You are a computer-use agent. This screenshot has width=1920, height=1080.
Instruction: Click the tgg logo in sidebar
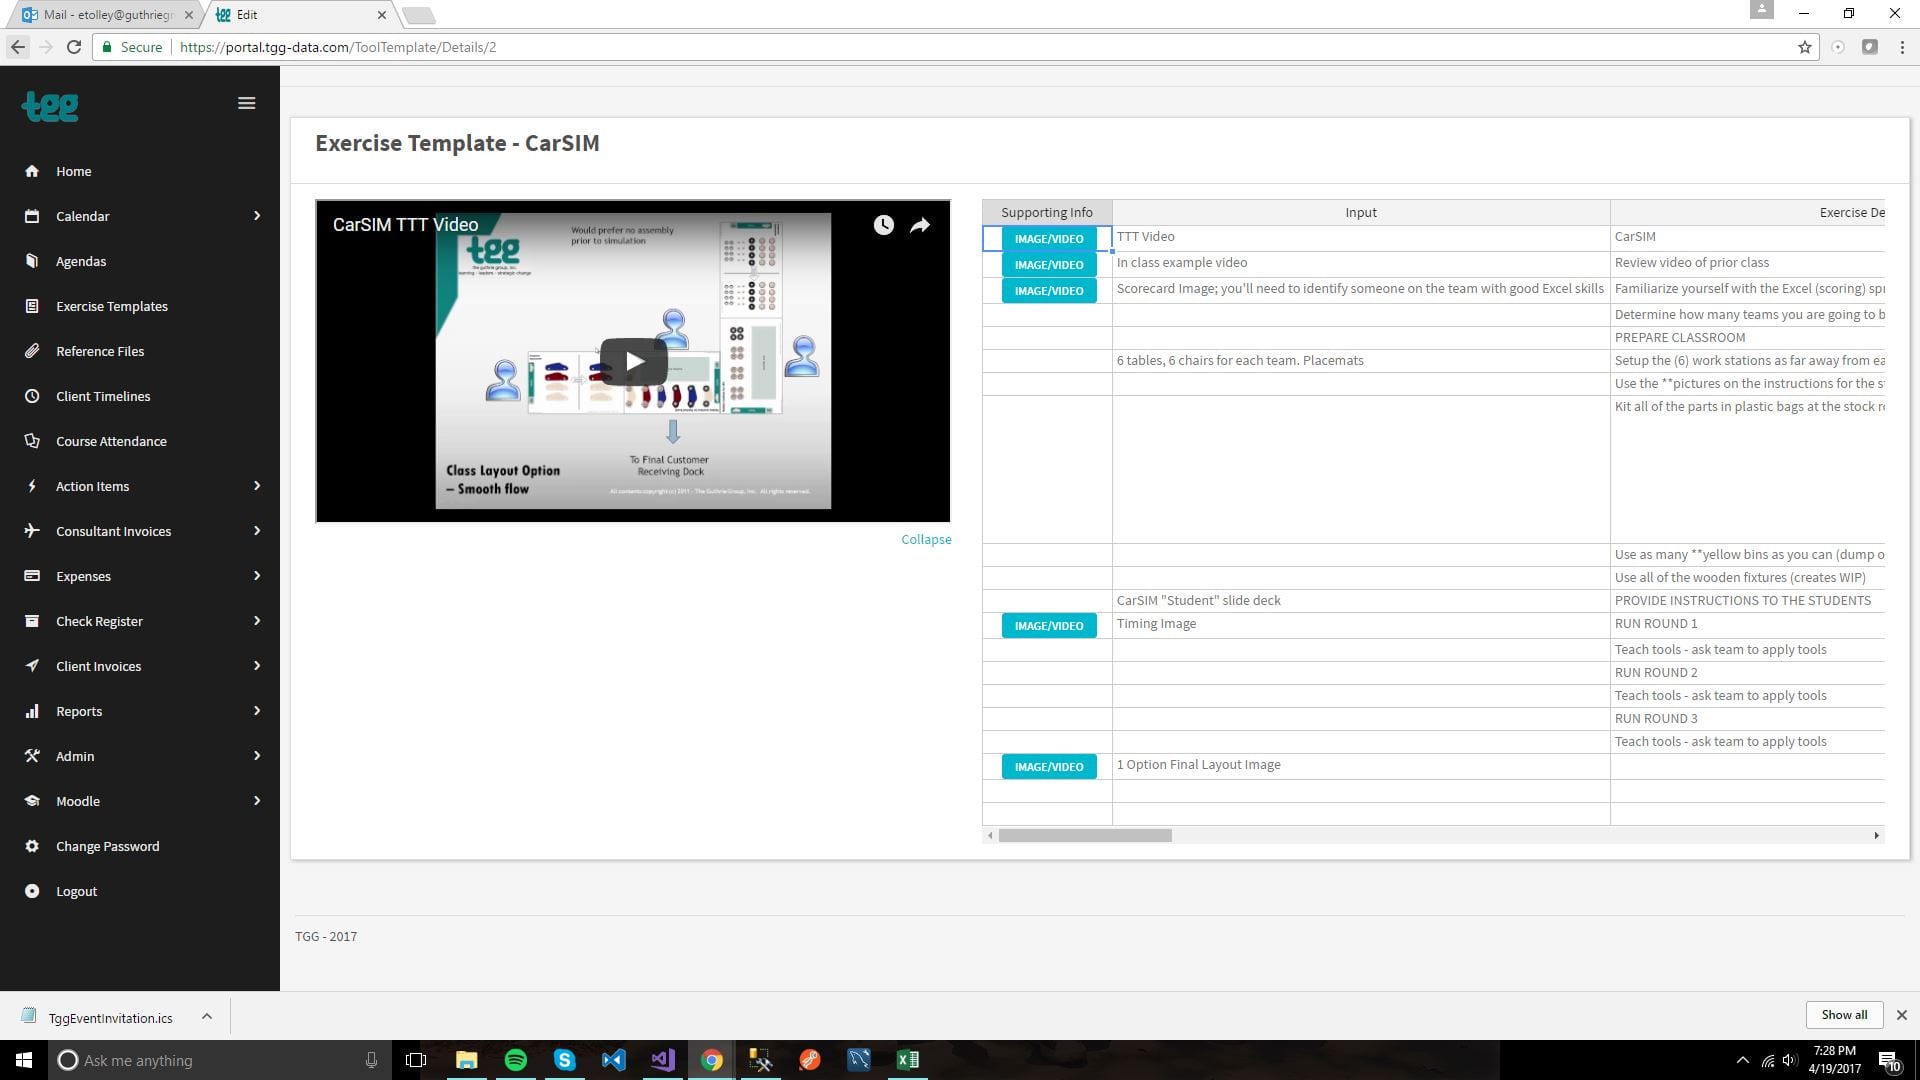pyautogui.click(x=50, y=105)
